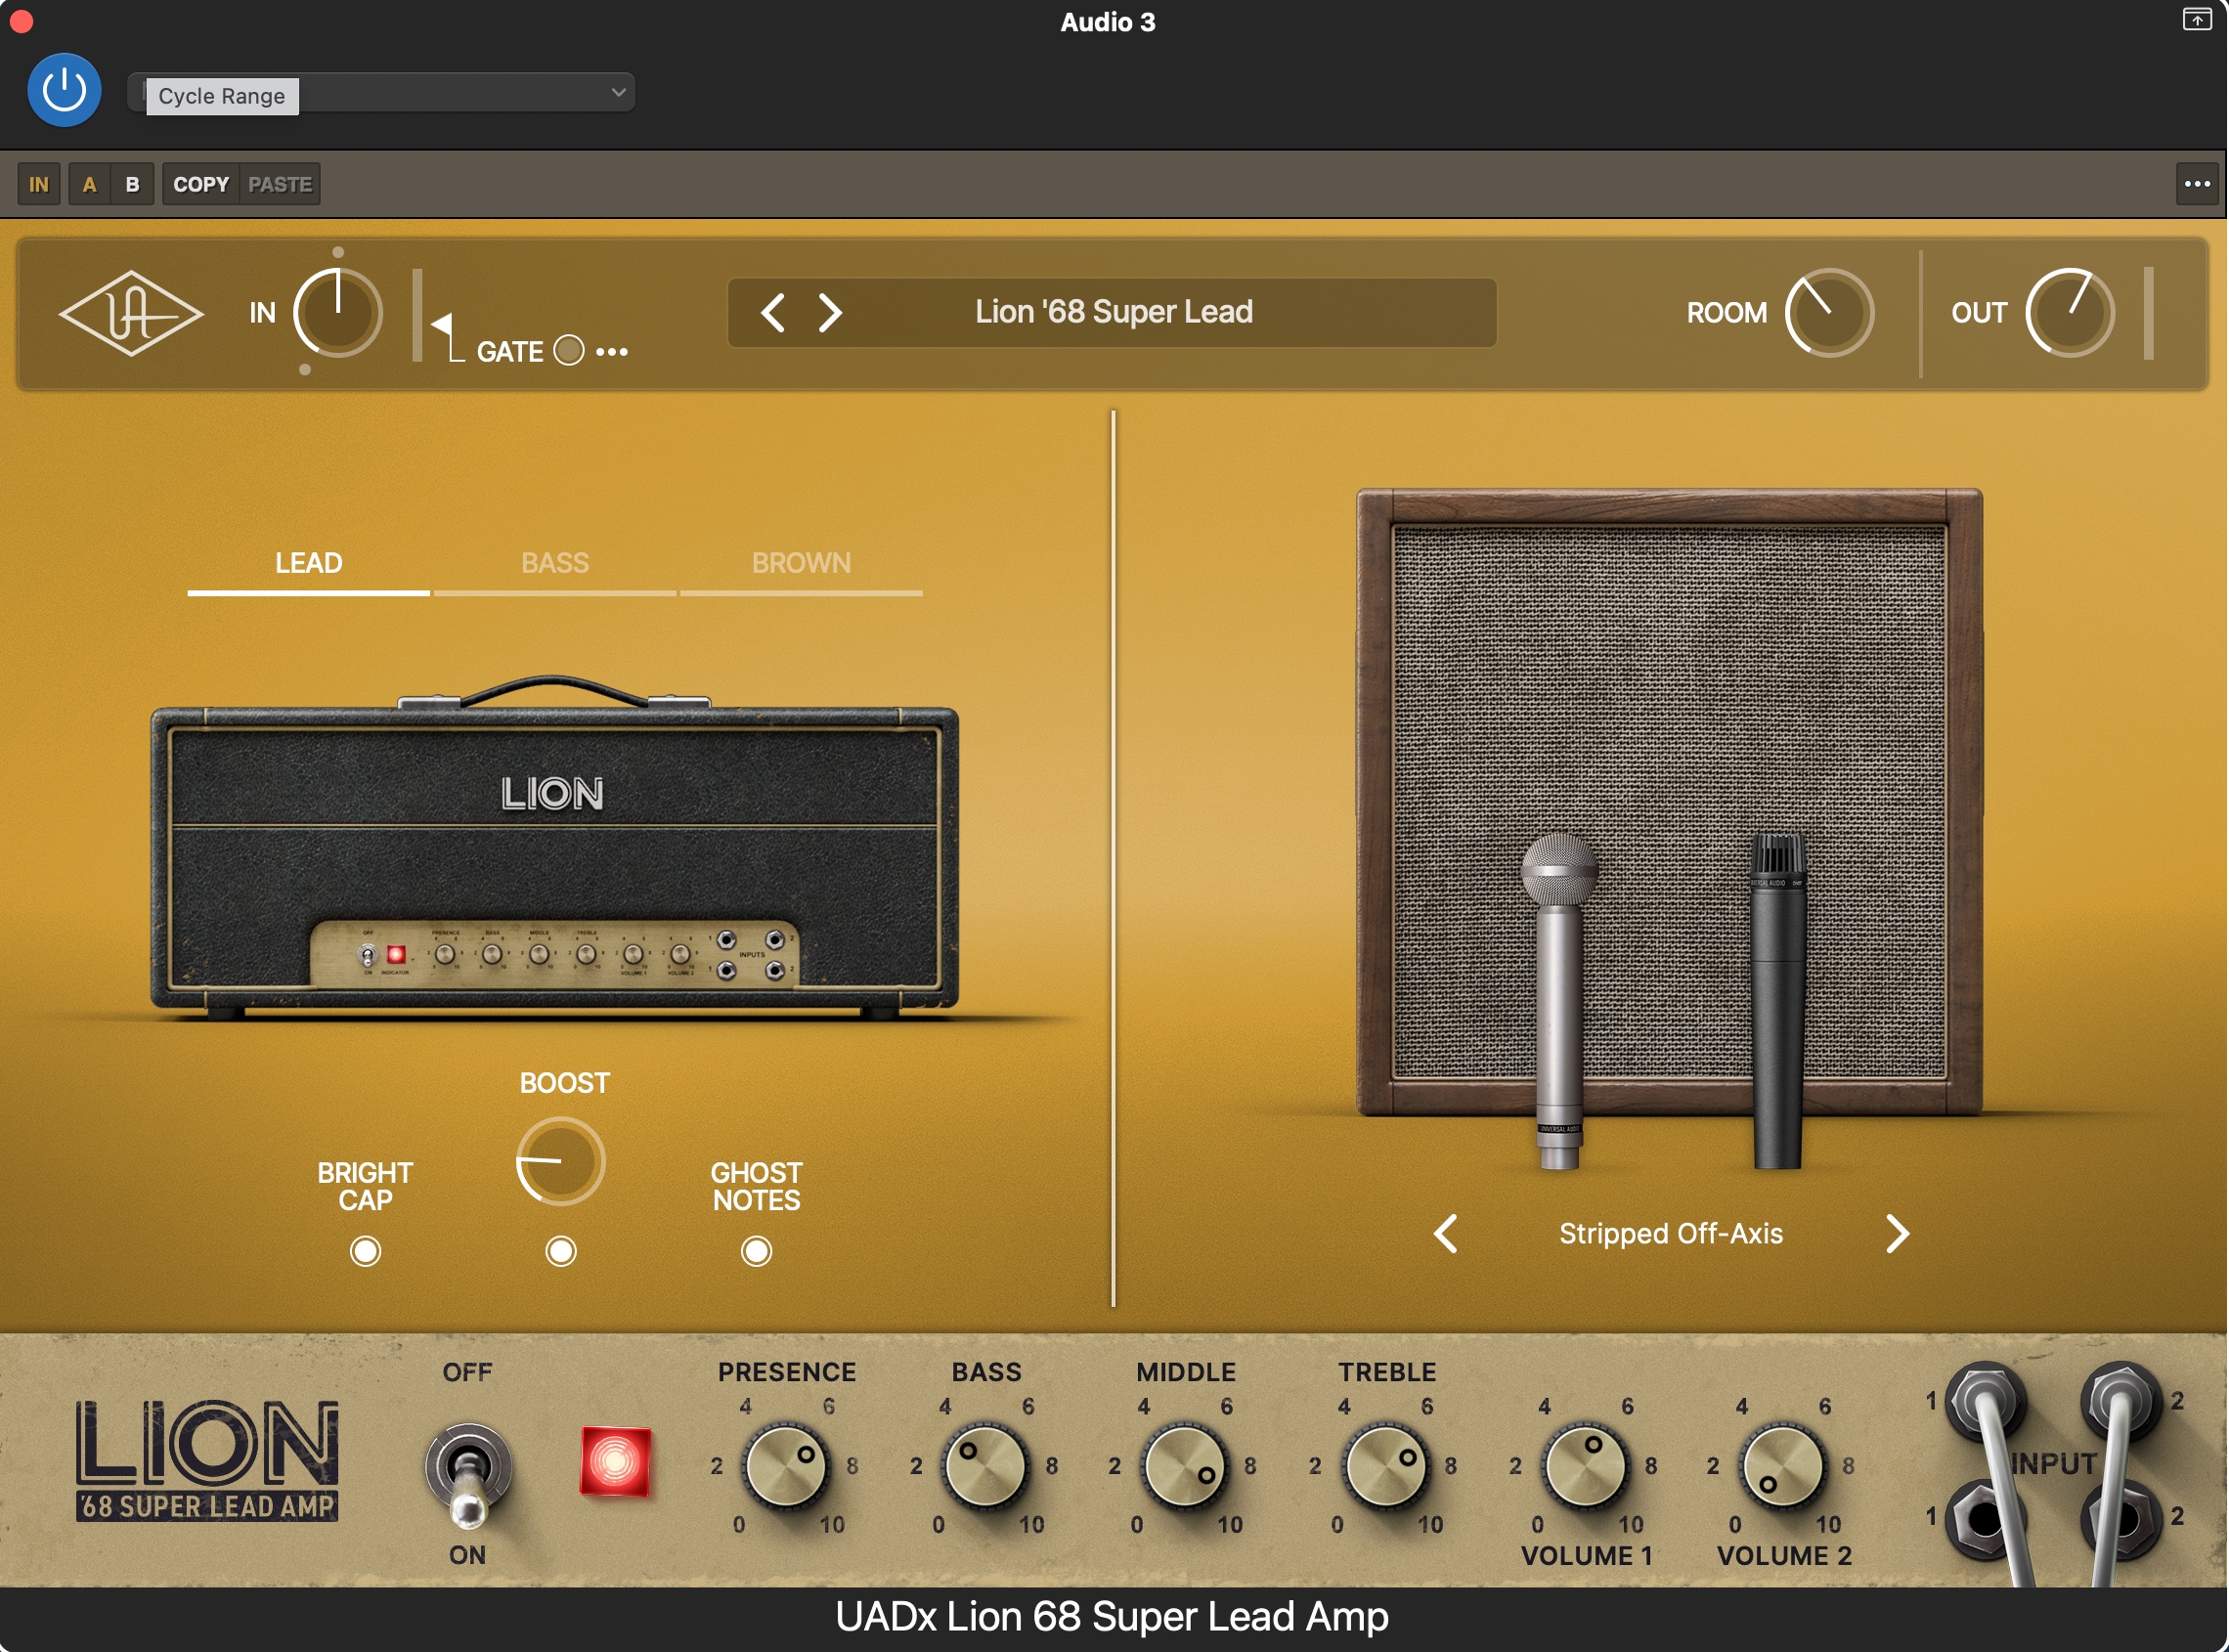The image size is (2229, 1652).
Task: Switch to the BASS amp tab
Action: click(555, 564)
